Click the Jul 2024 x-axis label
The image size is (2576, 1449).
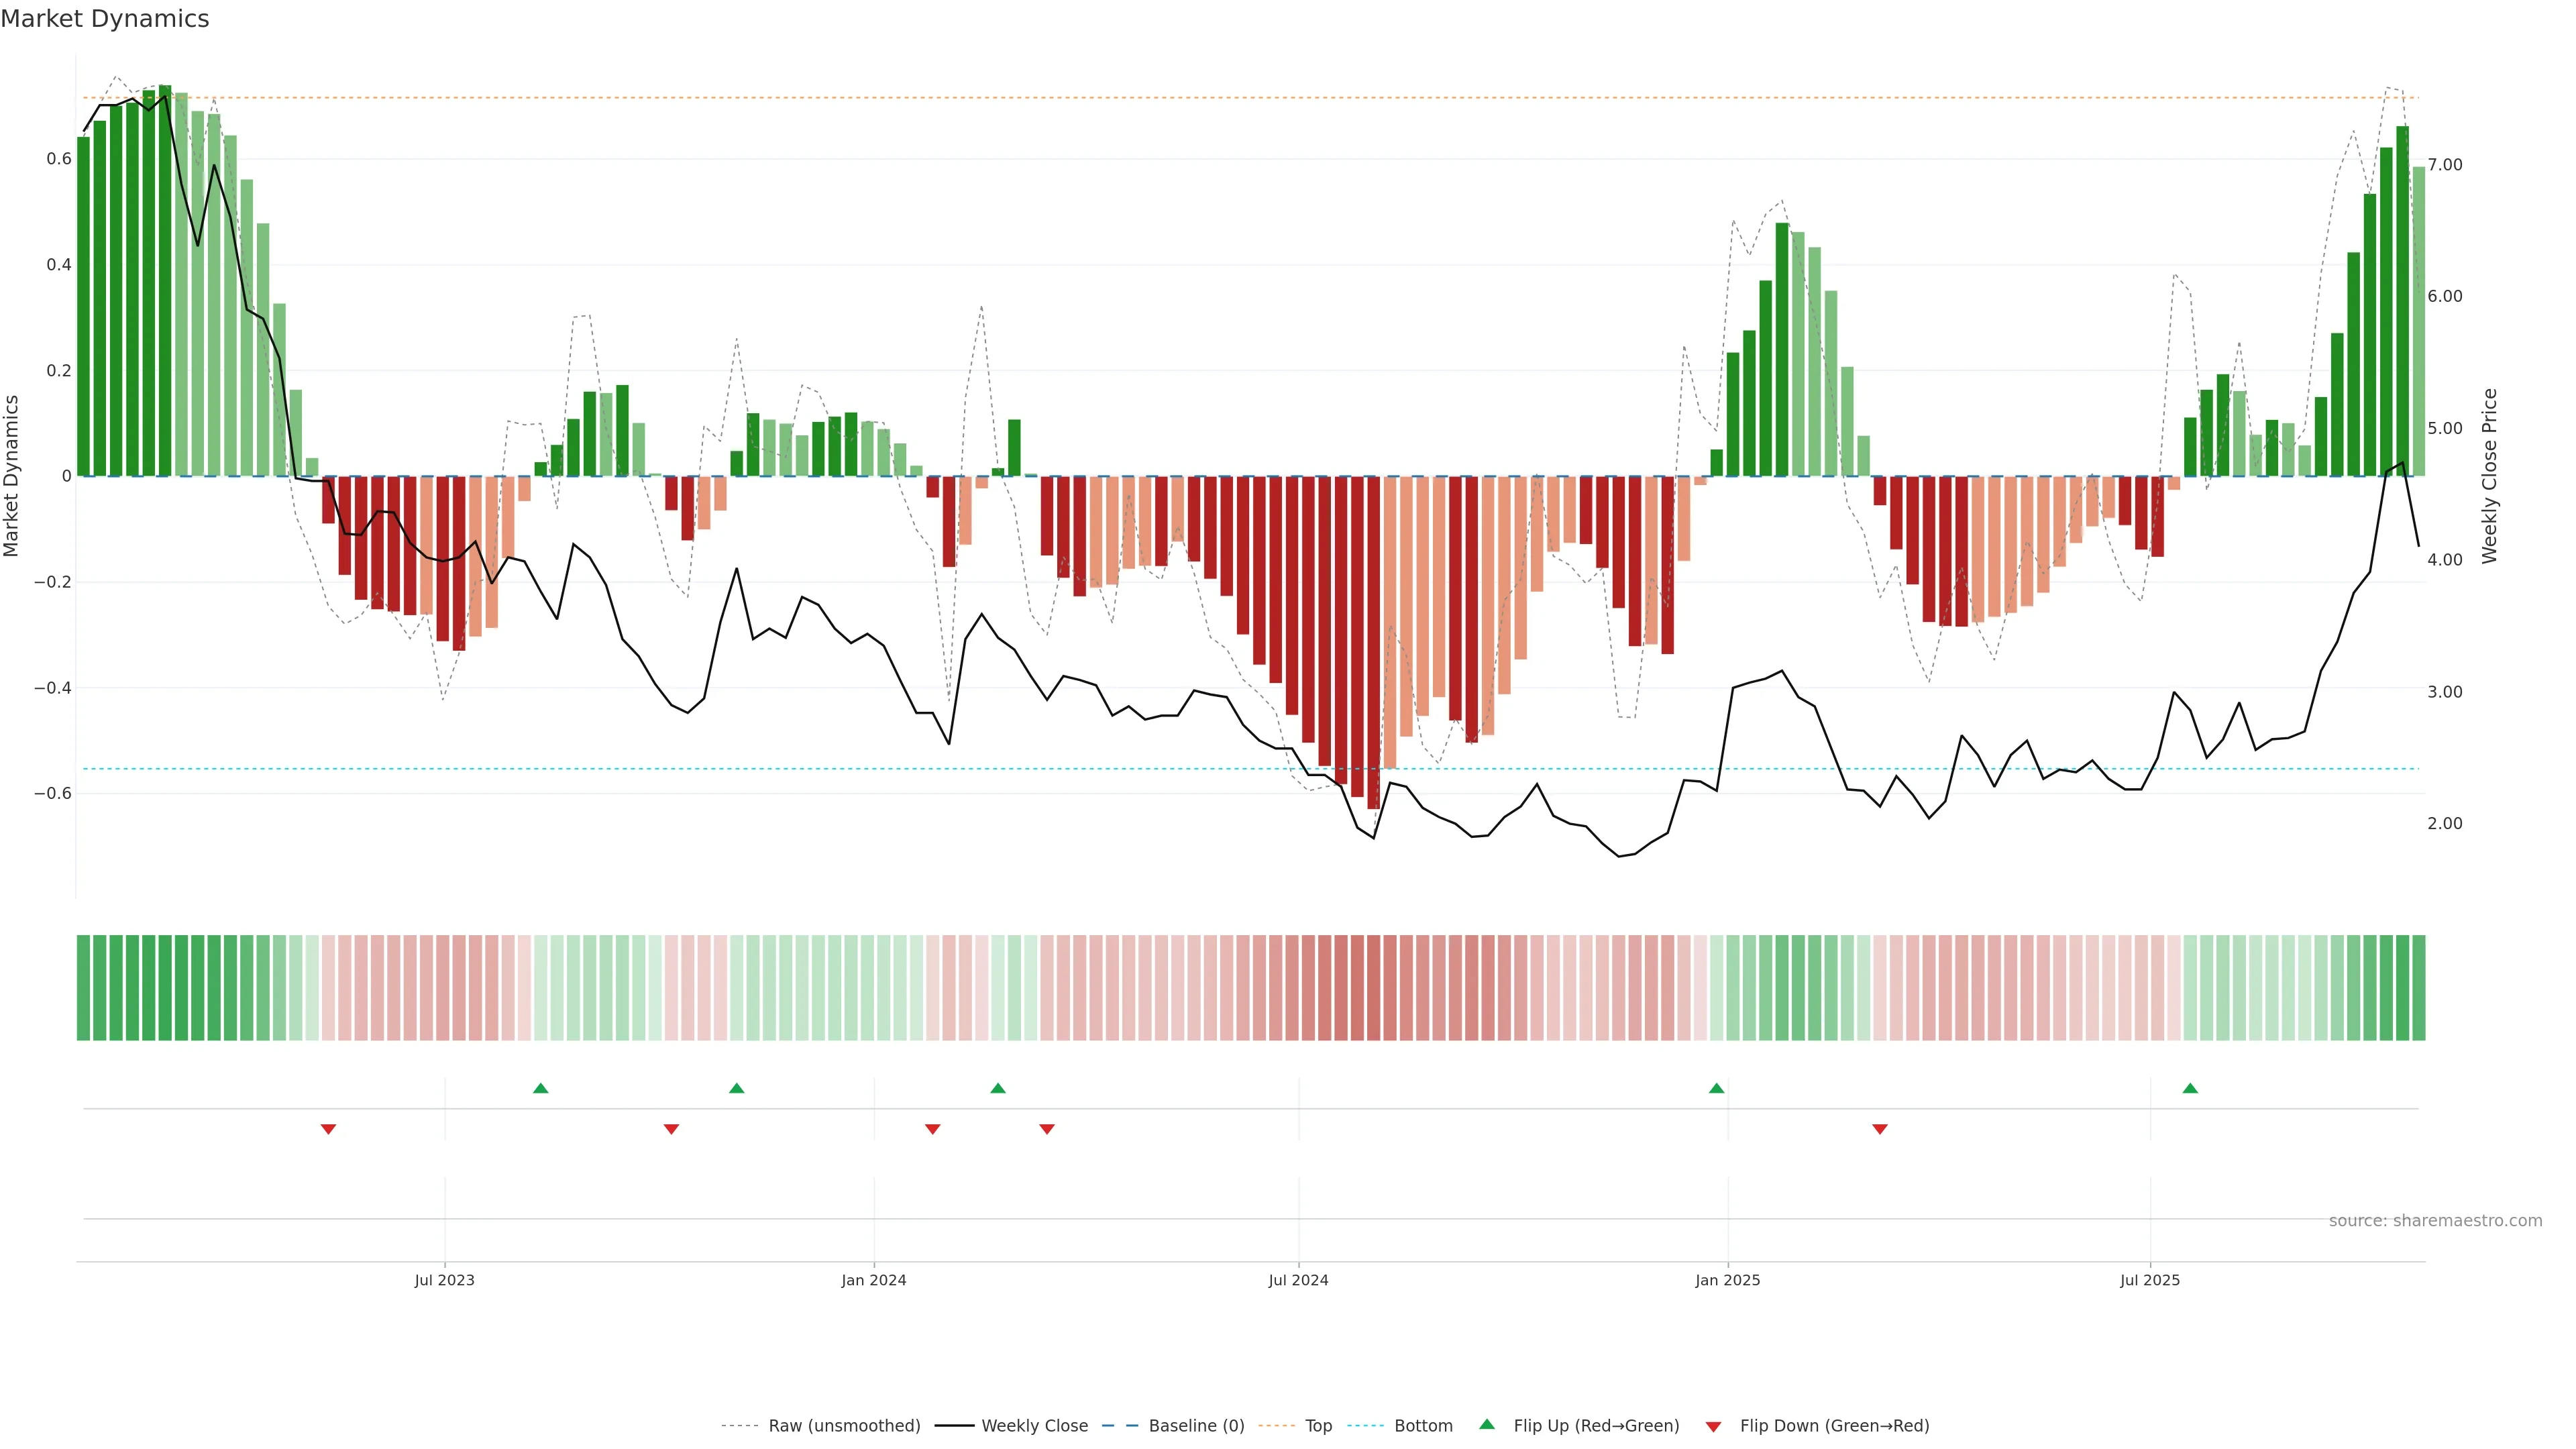(1298, 1280)
